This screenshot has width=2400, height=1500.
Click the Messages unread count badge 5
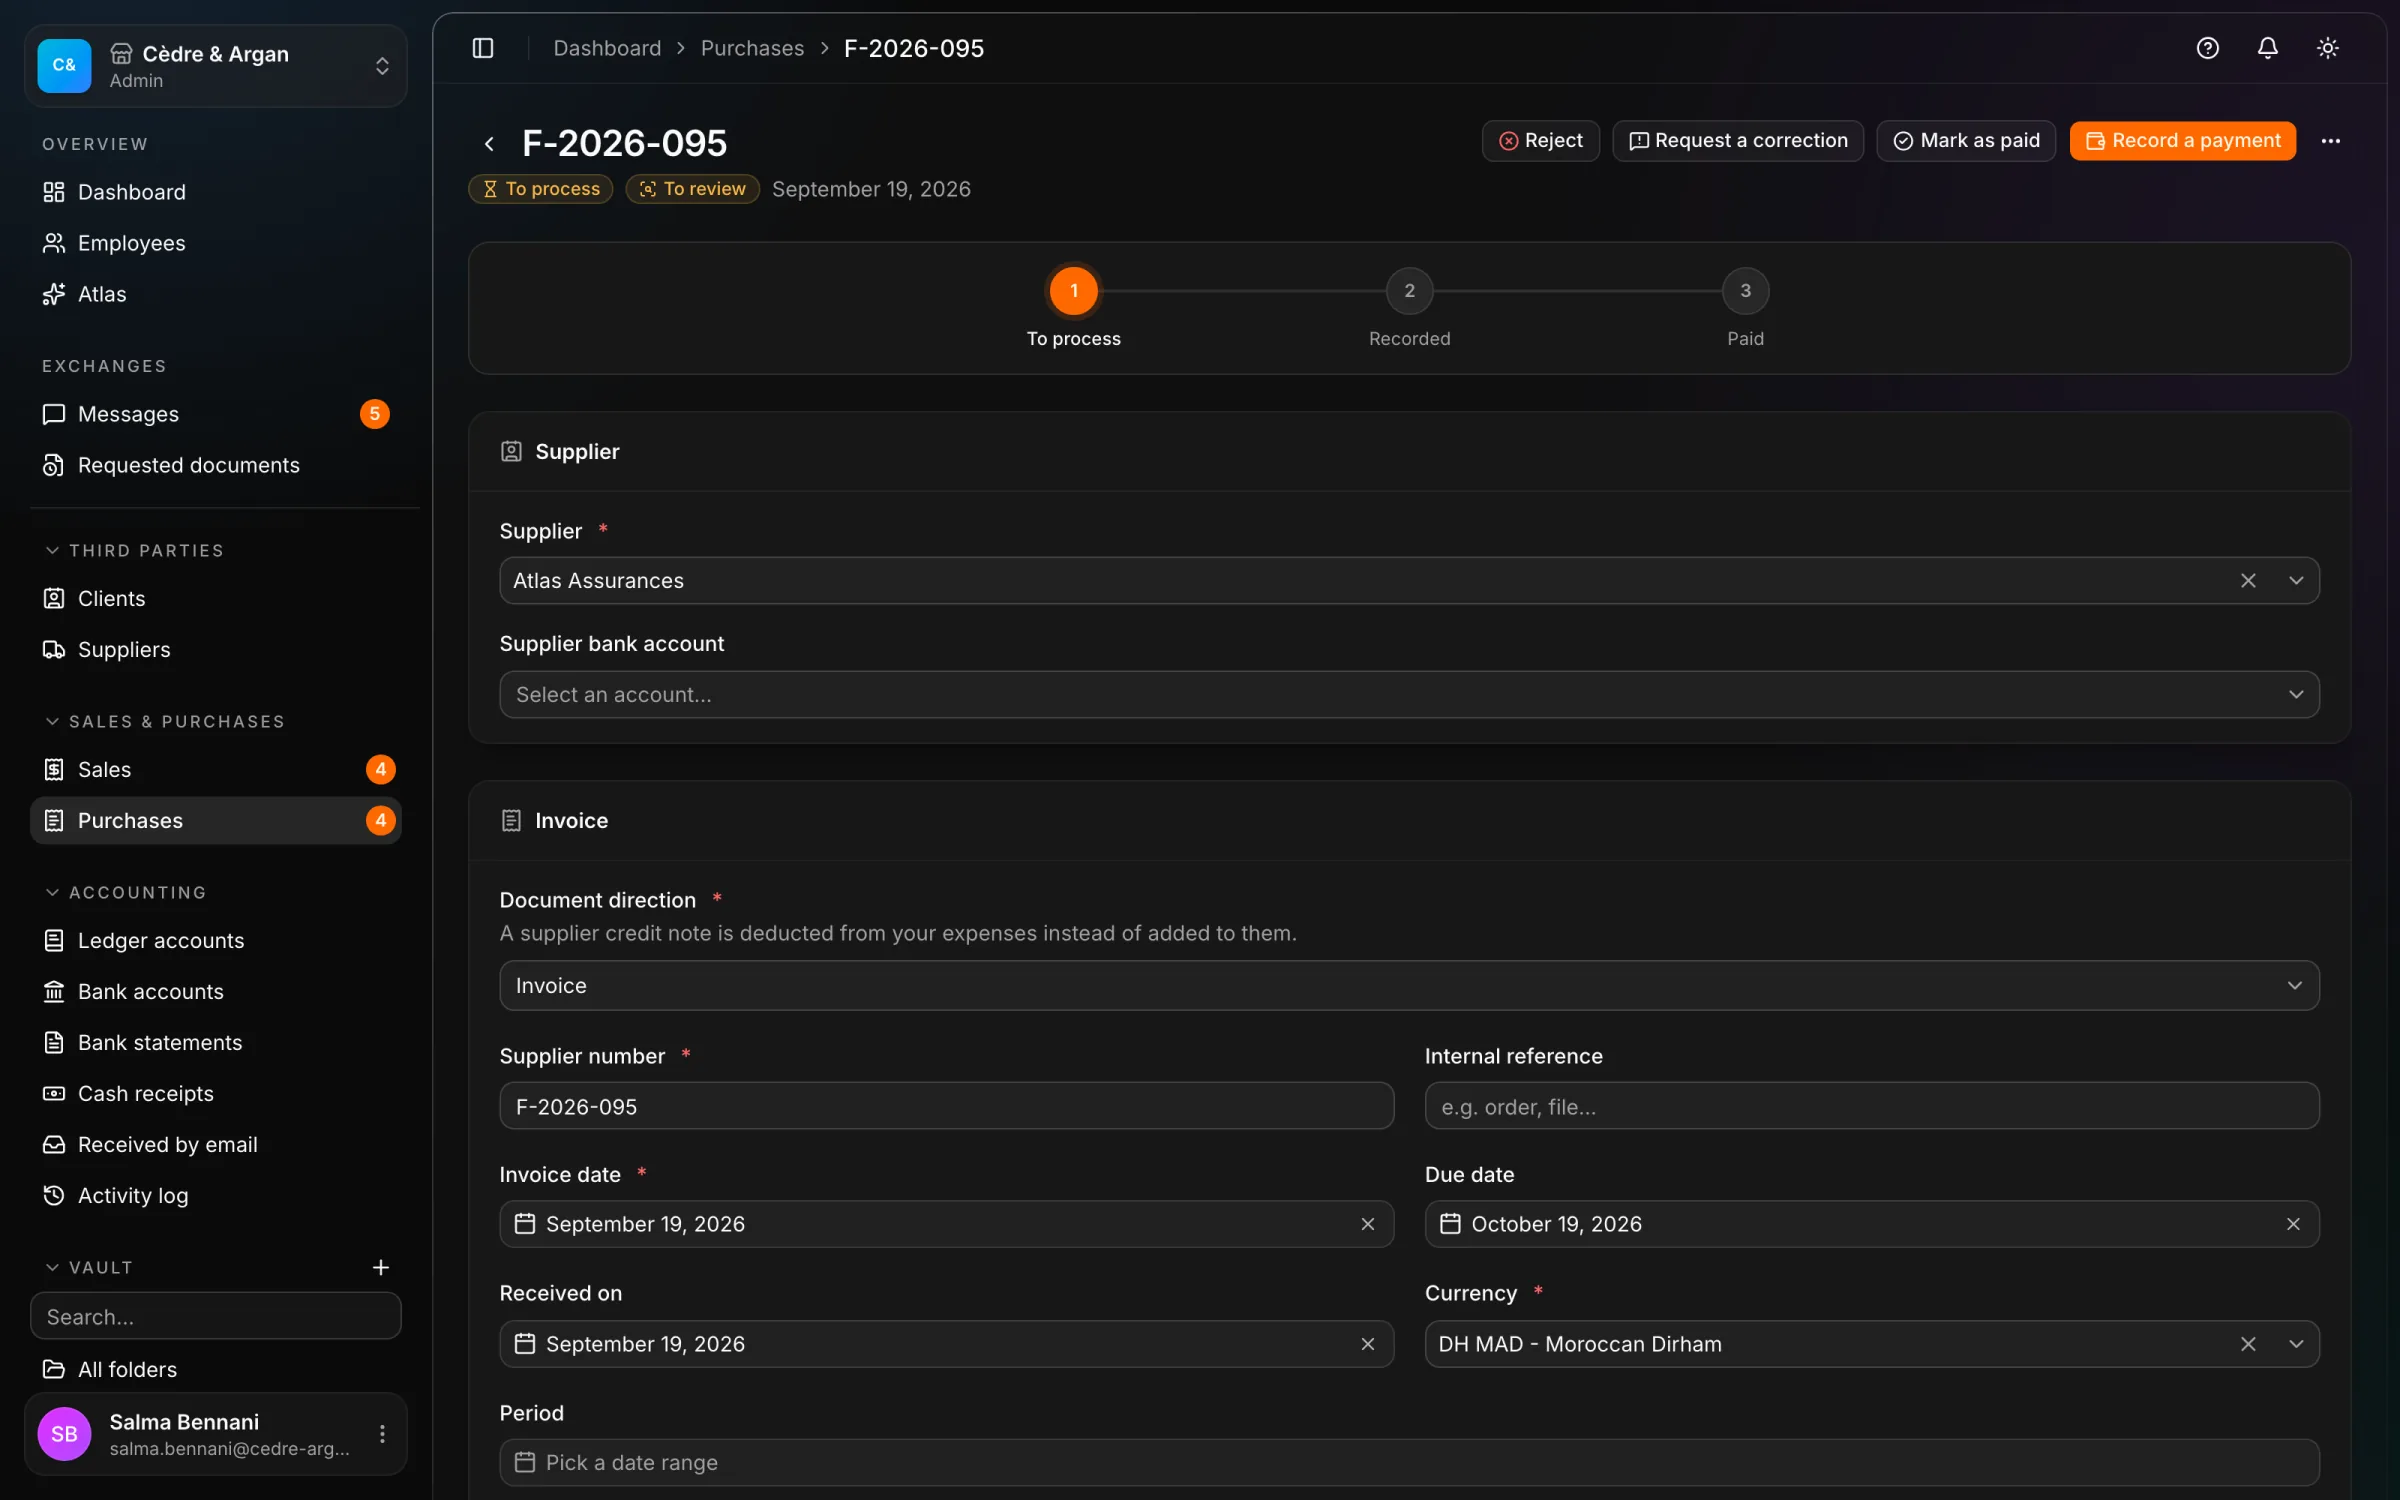point(374,414)
